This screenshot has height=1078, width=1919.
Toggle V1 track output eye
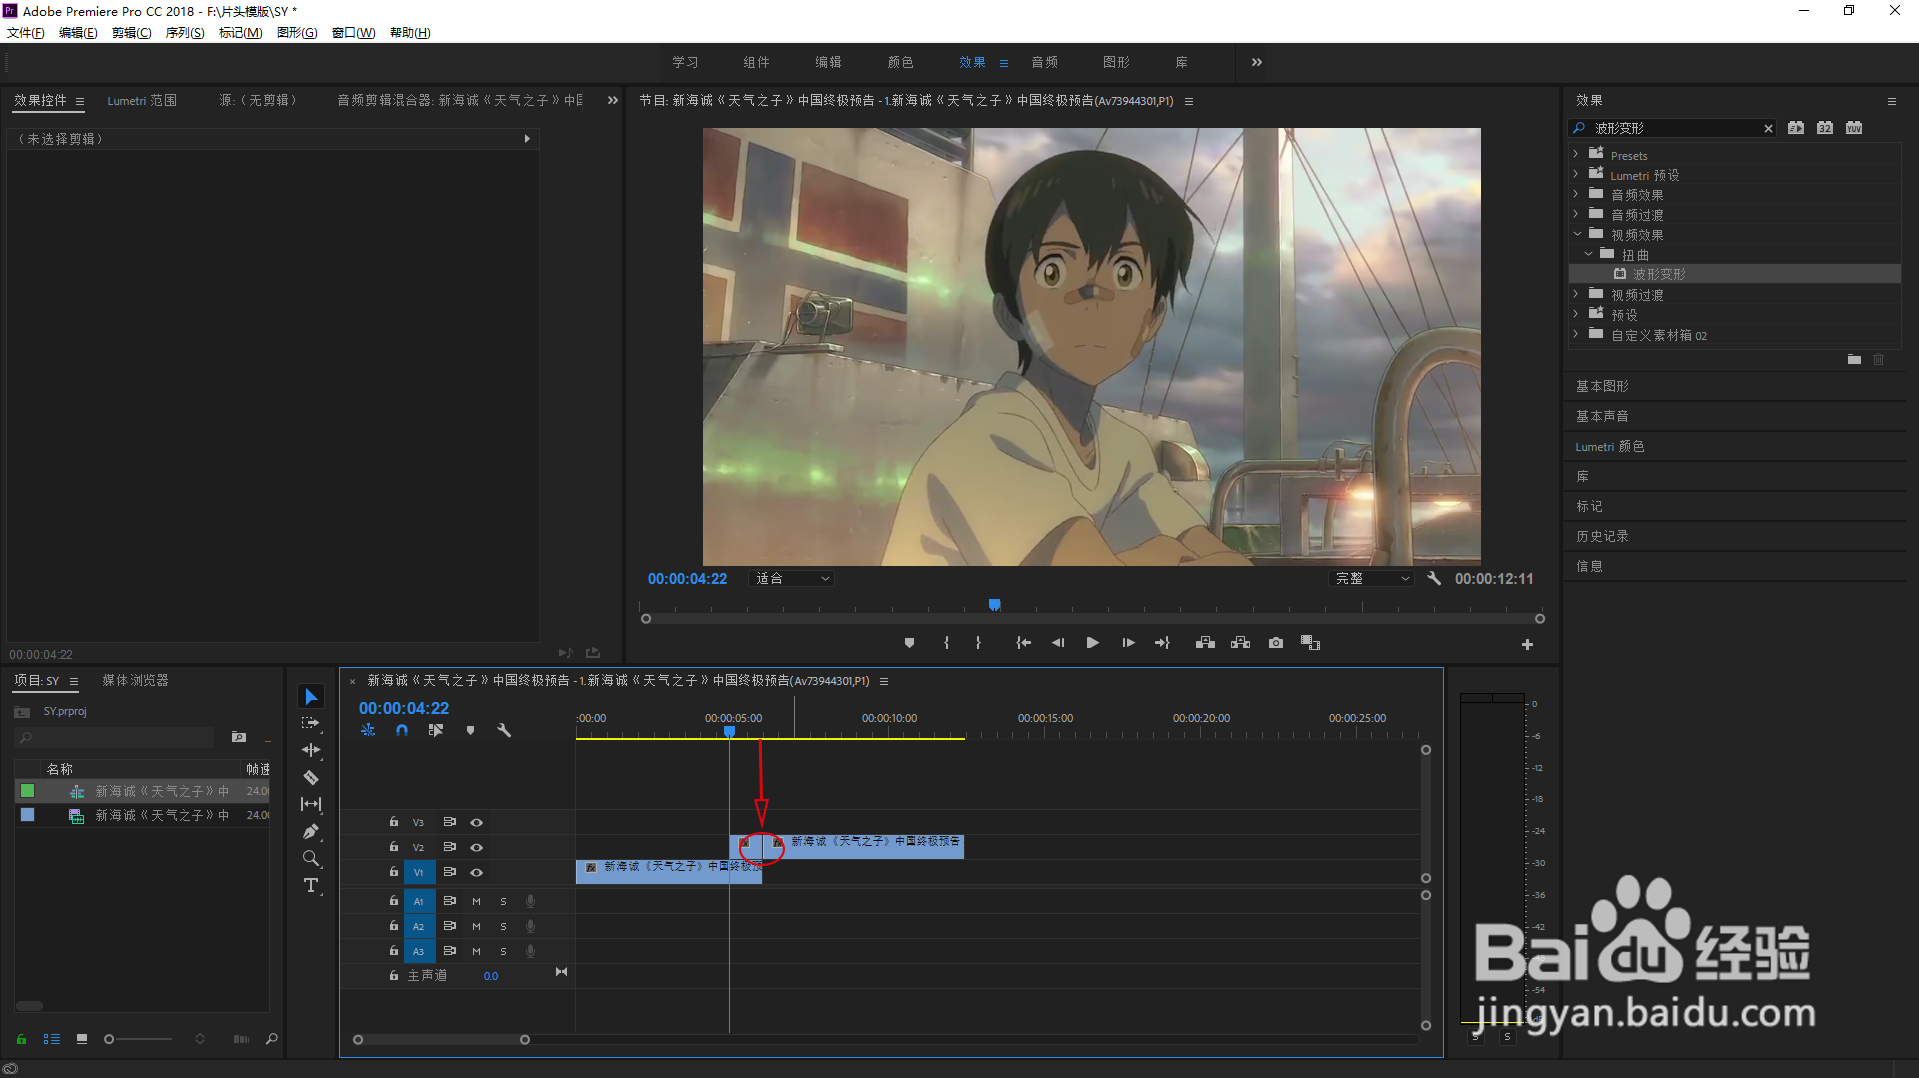(477, 872)
